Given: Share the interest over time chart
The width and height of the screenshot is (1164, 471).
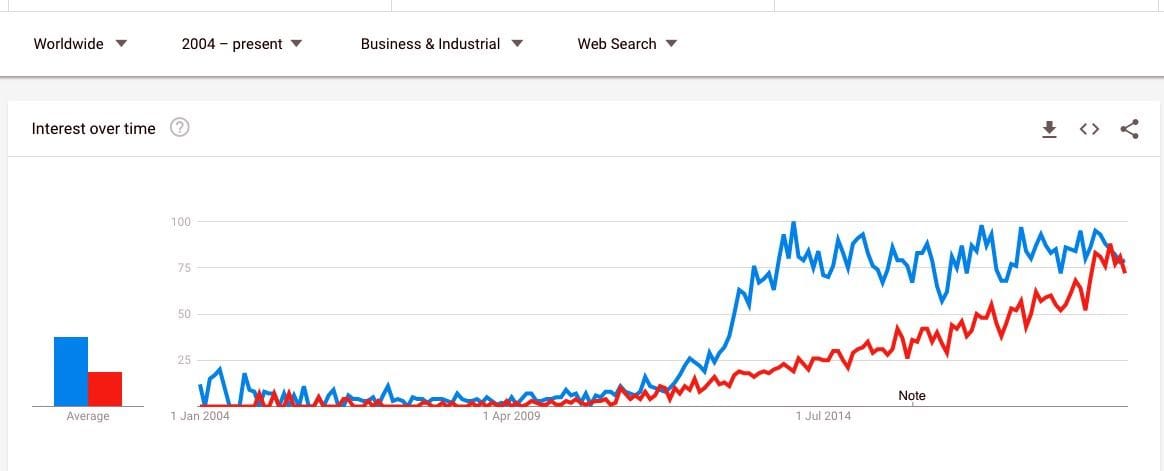Looking at the screenshot, I should (x=1129, y=129).
